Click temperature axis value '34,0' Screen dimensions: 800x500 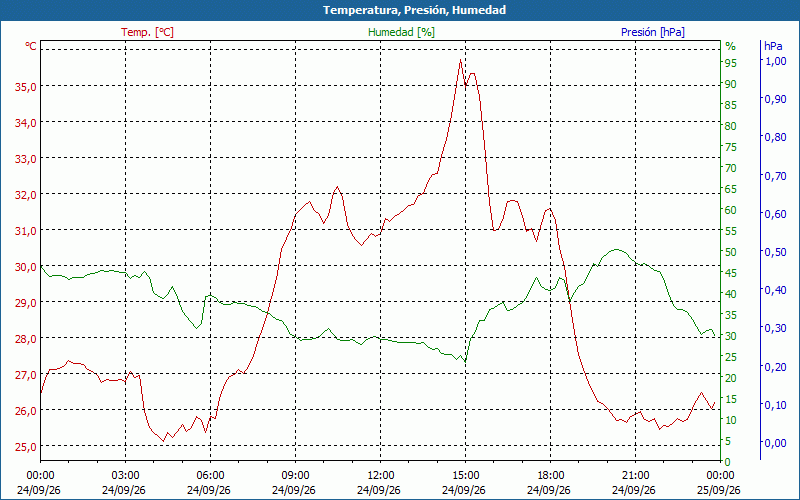[26, 122]
